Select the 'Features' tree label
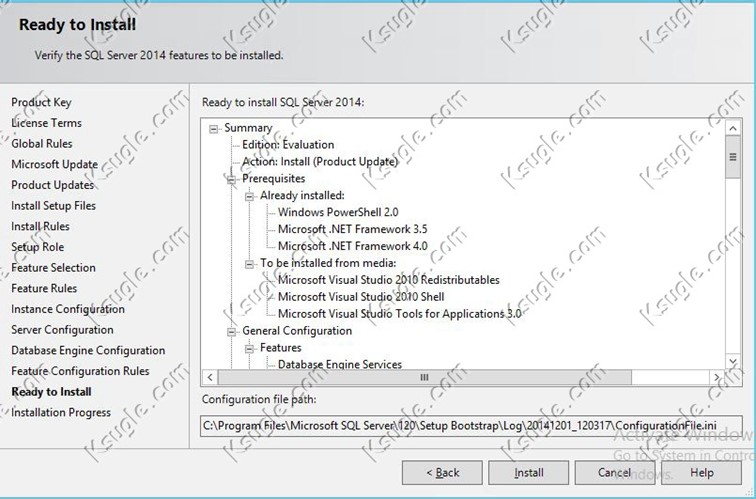756x499 pixels. 281,348
